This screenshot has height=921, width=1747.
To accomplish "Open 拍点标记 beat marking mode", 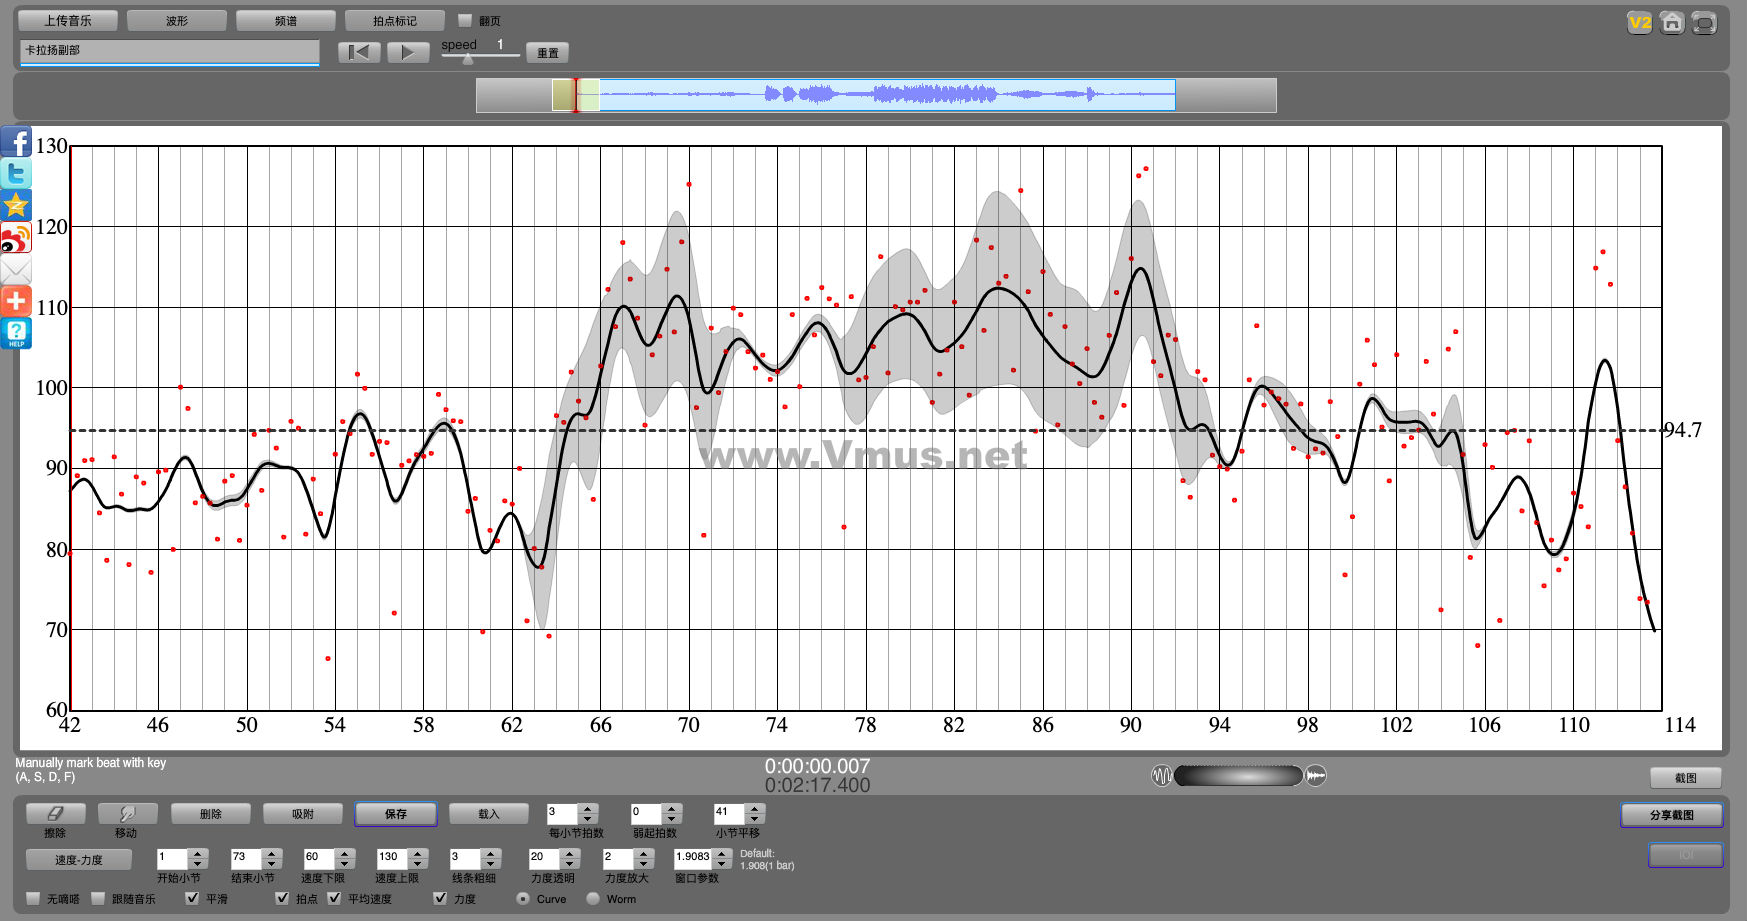I will [x=395, y=20].
